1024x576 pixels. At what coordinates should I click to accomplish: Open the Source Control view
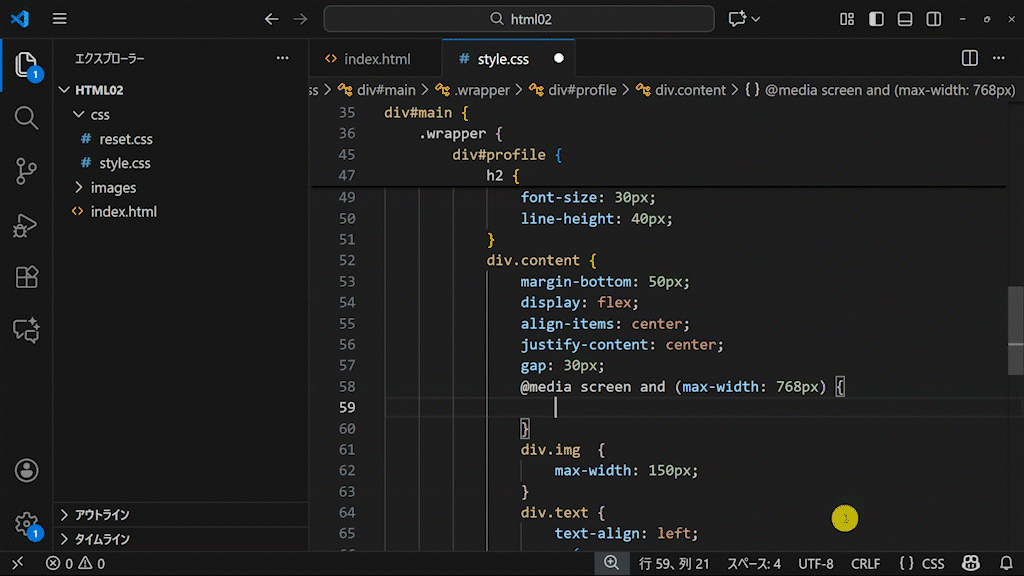click(26, 171)
